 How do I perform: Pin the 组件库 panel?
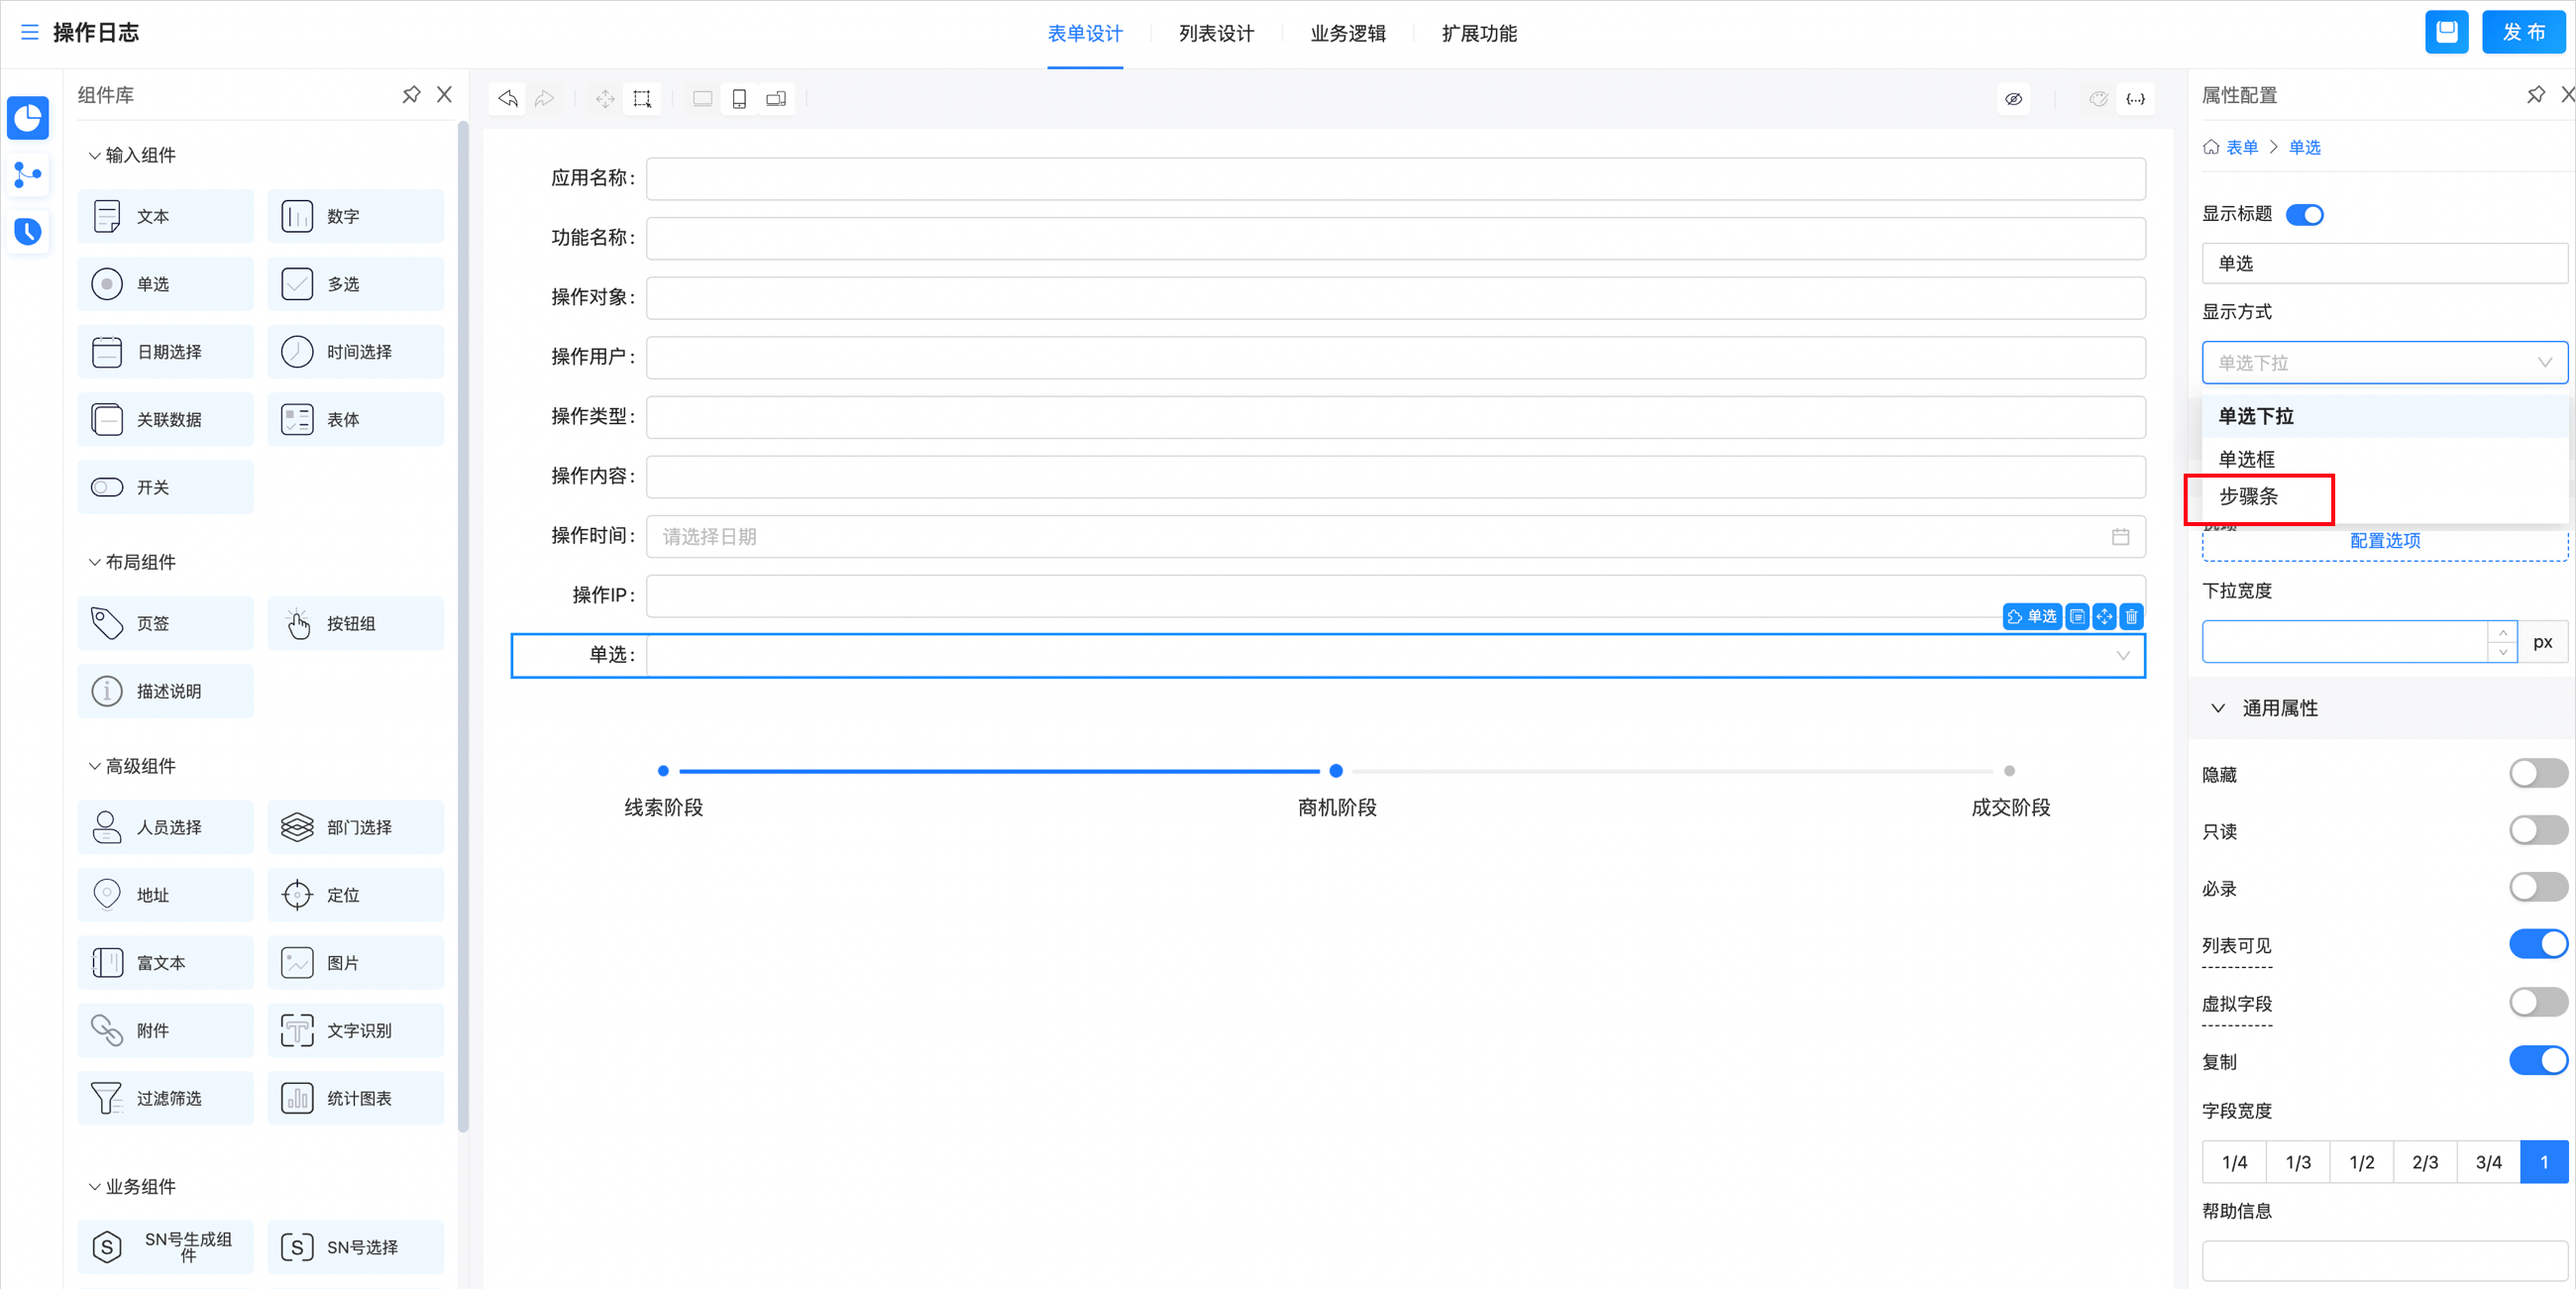coord(411,94)
